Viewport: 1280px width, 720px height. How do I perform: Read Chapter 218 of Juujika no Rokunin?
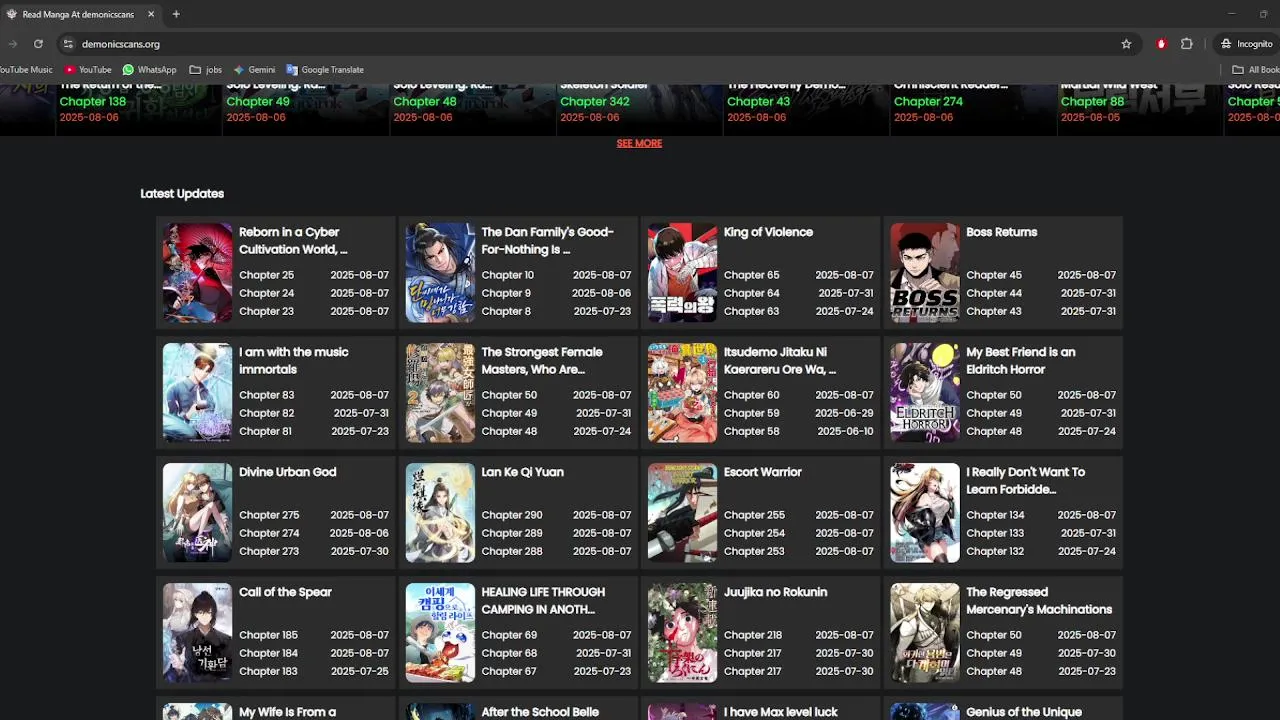(x=753, y=635)
